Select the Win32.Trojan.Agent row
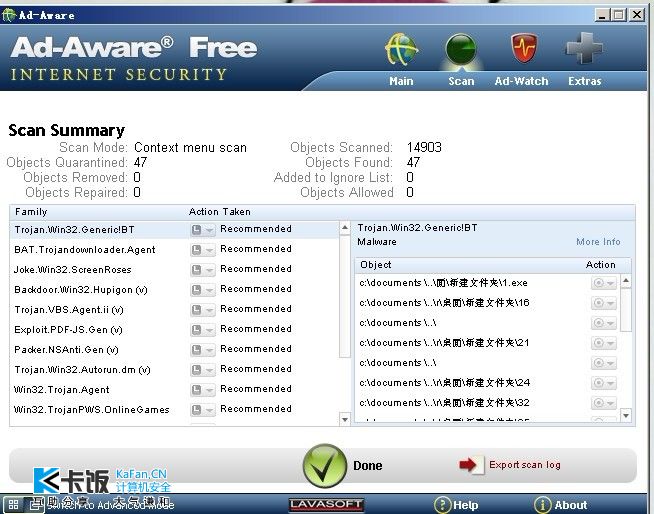654x514 pixels. [174, 390]
